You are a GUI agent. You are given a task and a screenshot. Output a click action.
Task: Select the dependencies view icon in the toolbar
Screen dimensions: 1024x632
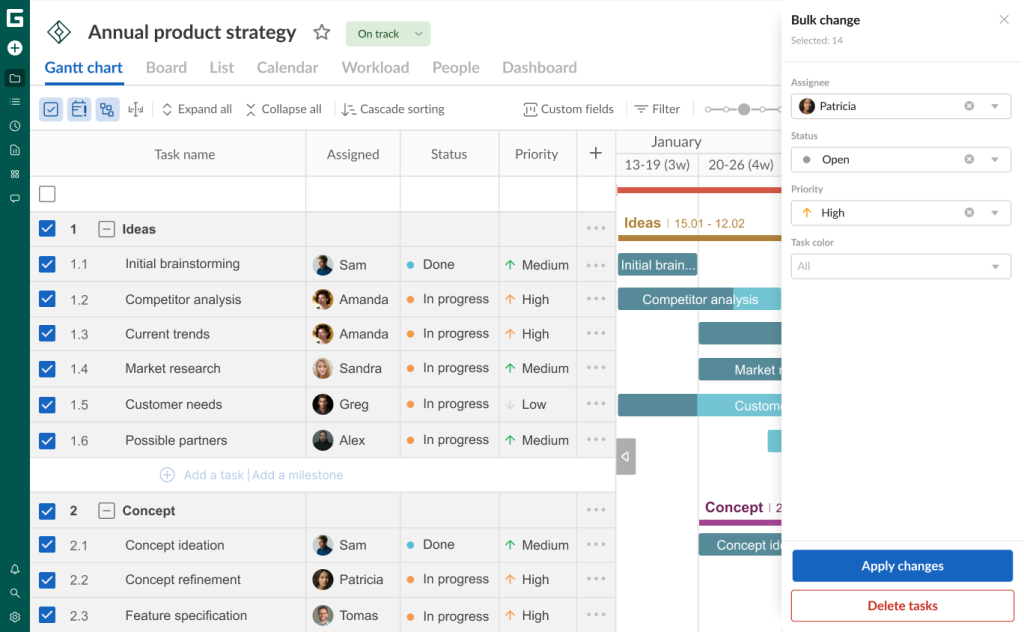pyautogui.click(x=107, y=109)
